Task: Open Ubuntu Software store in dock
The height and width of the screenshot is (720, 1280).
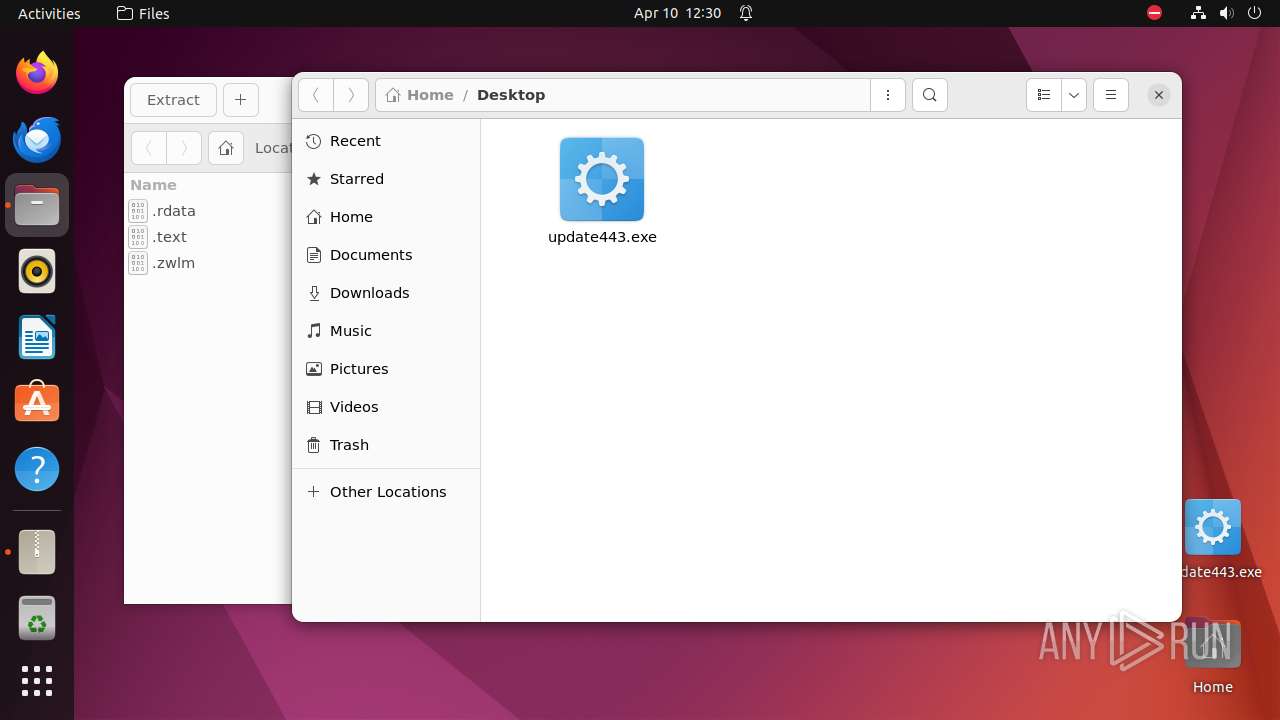Action: coord(37,403)
